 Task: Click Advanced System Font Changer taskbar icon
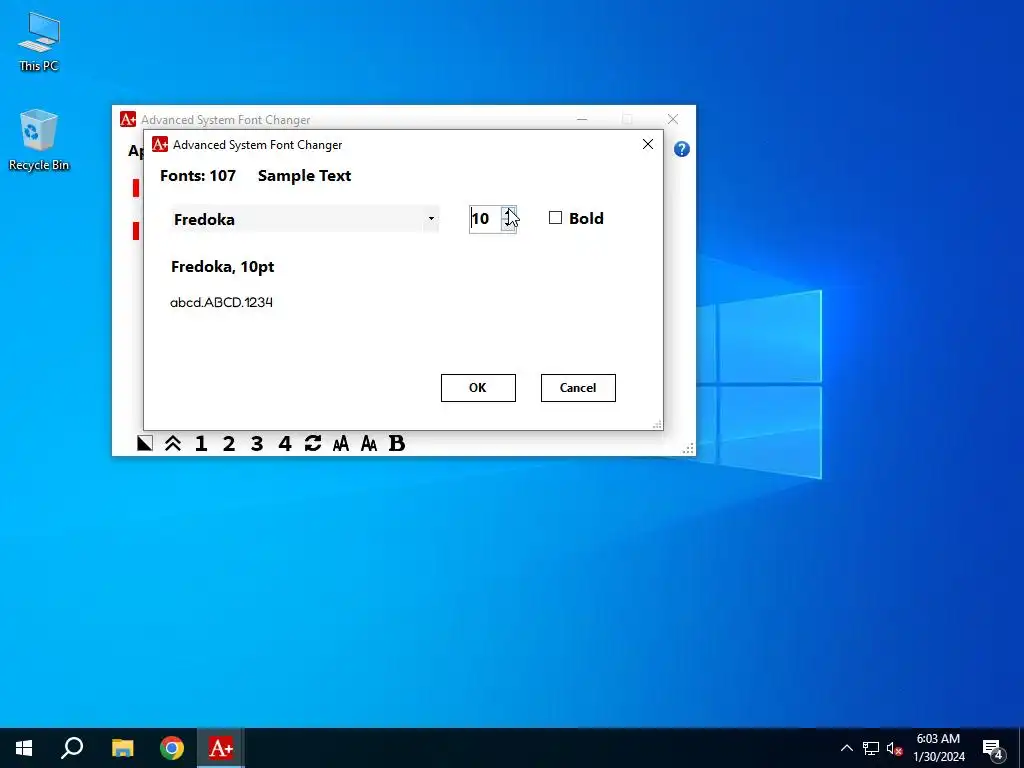click(221, 748)
